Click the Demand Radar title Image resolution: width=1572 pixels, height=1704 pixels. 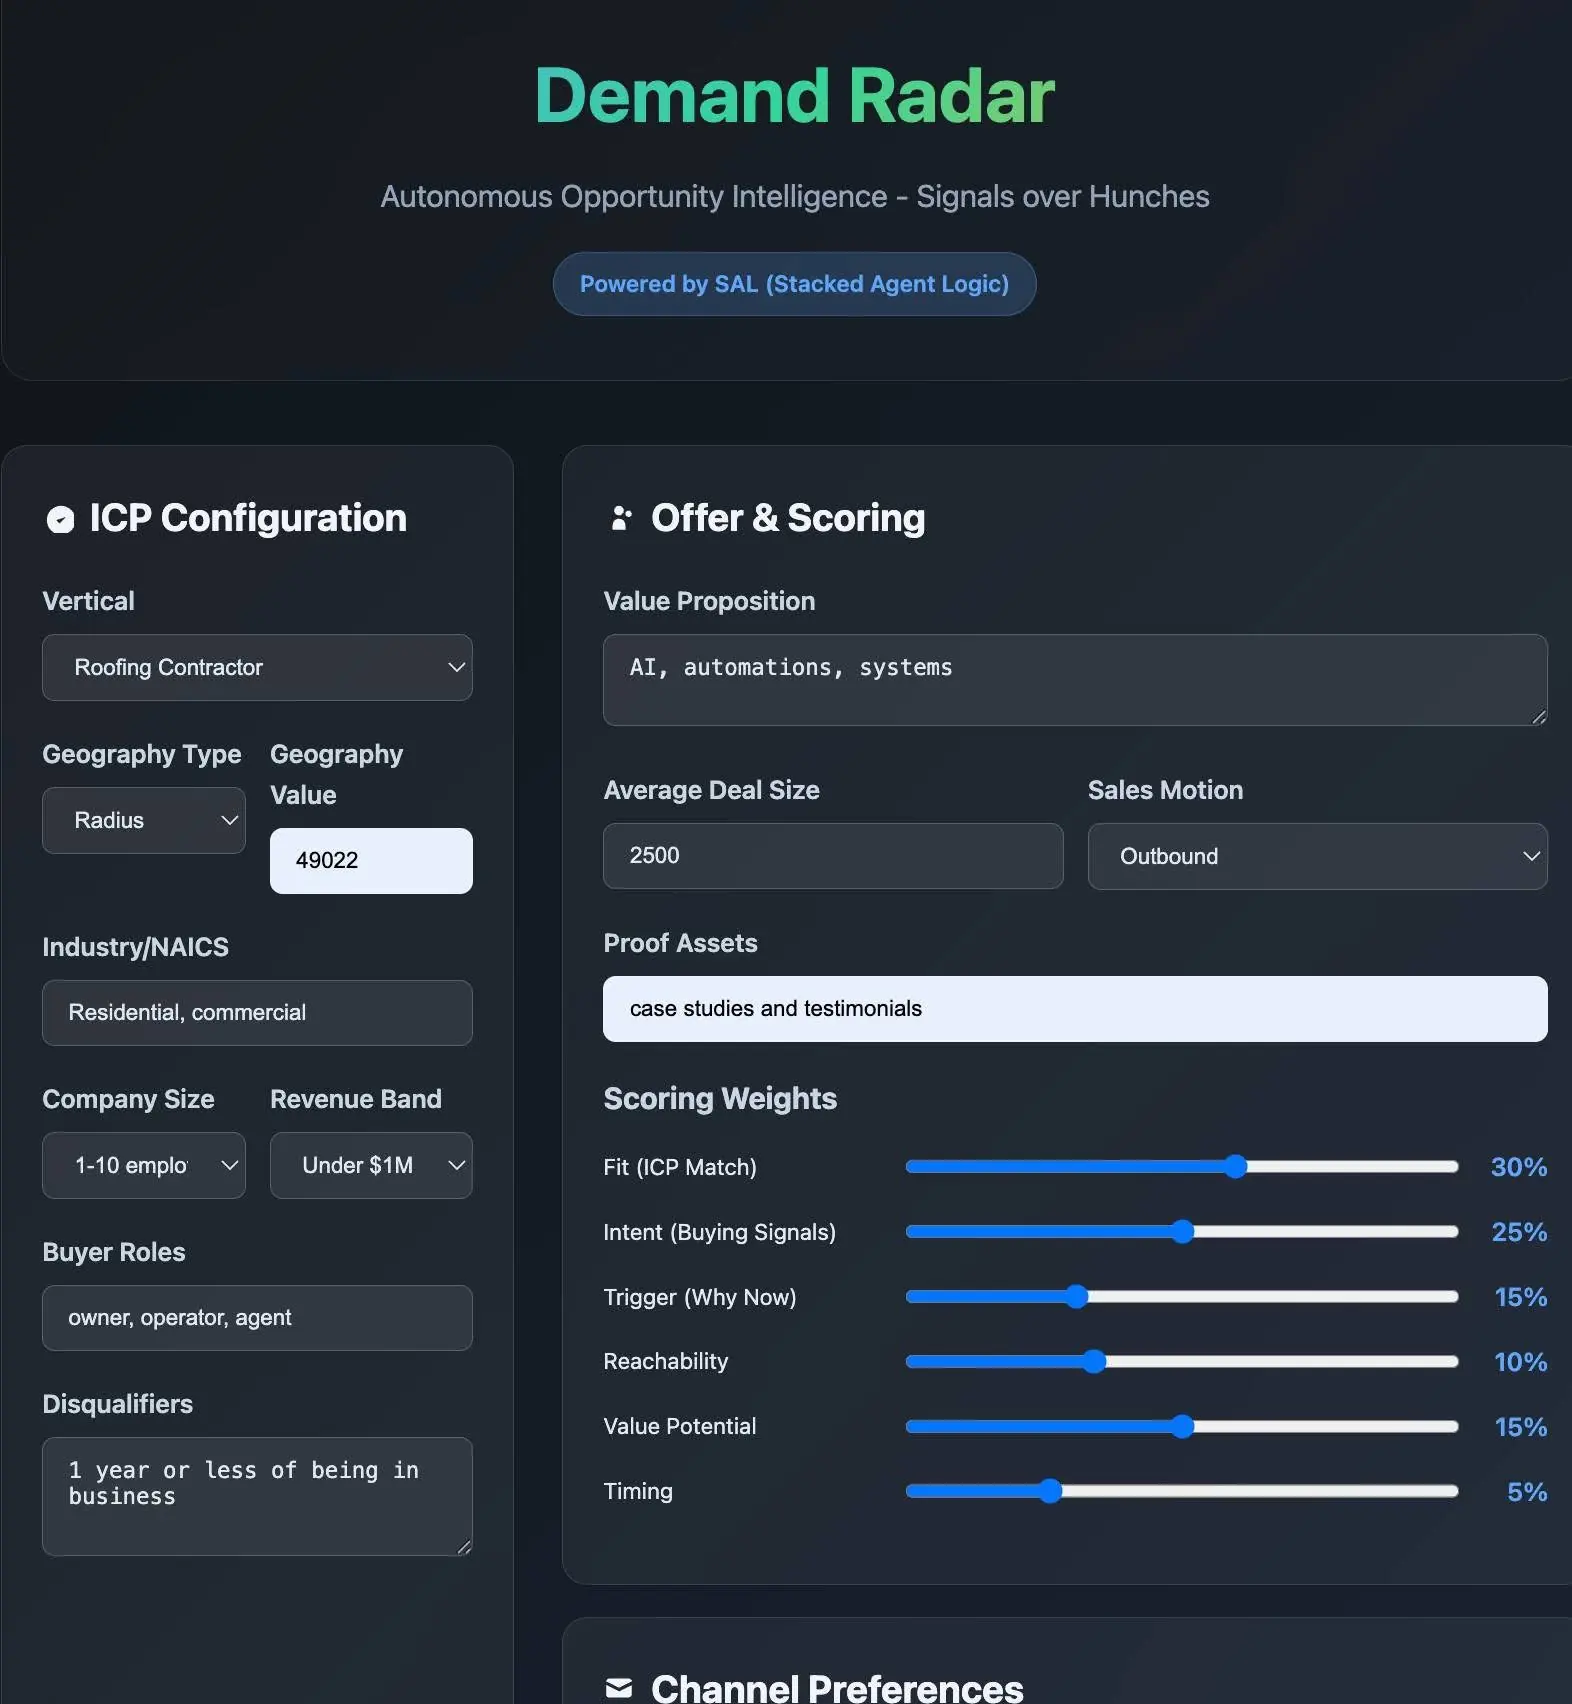795,96
